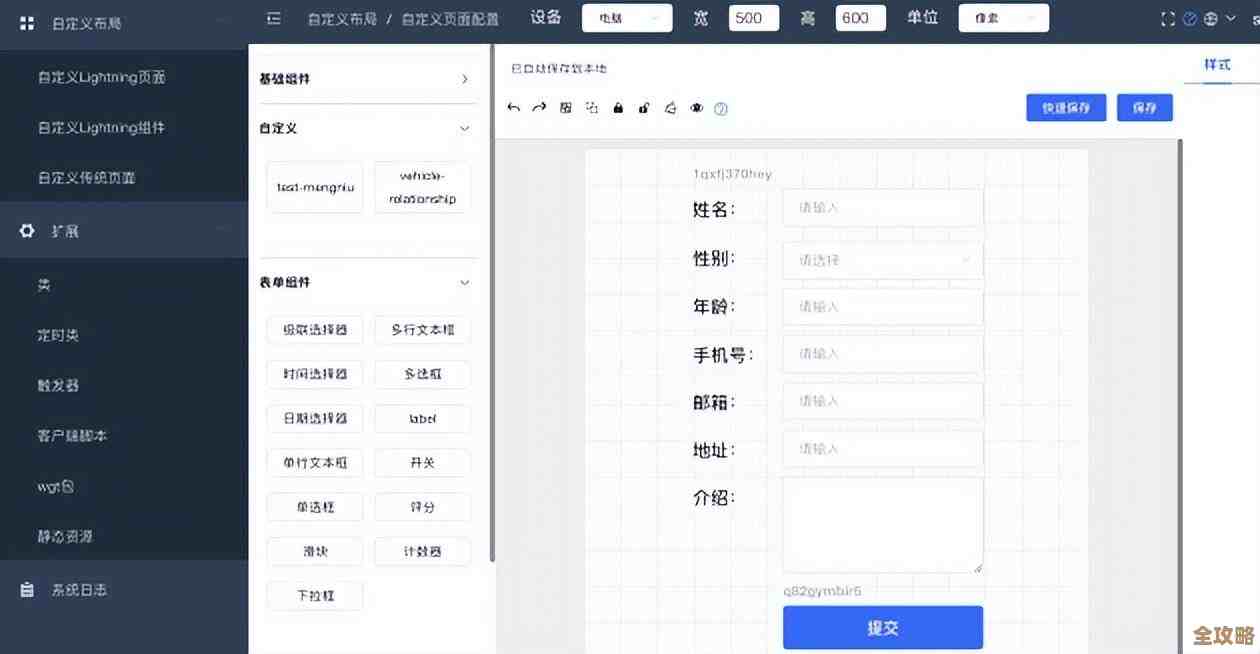Viewport: 1260px width, 654px height.
Task: Toggle the grid display icon
Action: tap(566, 107)
